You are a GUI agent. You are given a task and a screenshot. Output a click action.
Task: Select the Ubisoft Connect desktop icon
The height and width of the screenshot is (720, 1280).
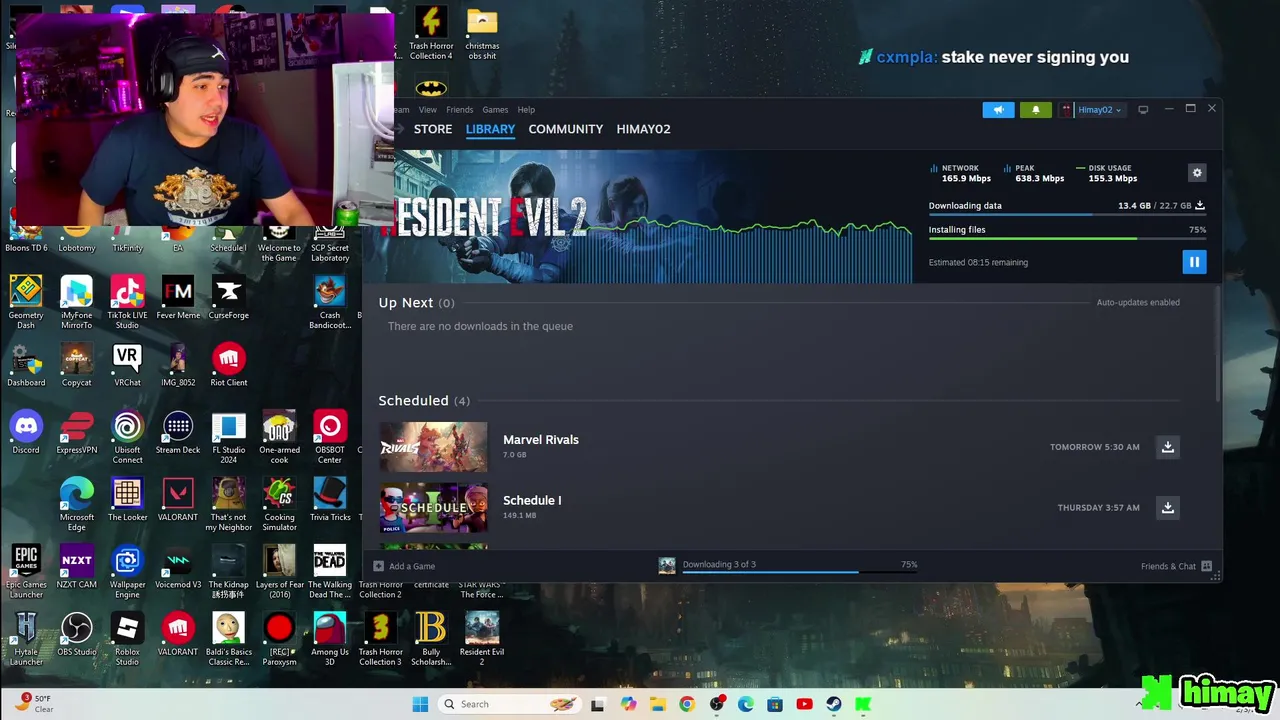click(x=127, y=438)
